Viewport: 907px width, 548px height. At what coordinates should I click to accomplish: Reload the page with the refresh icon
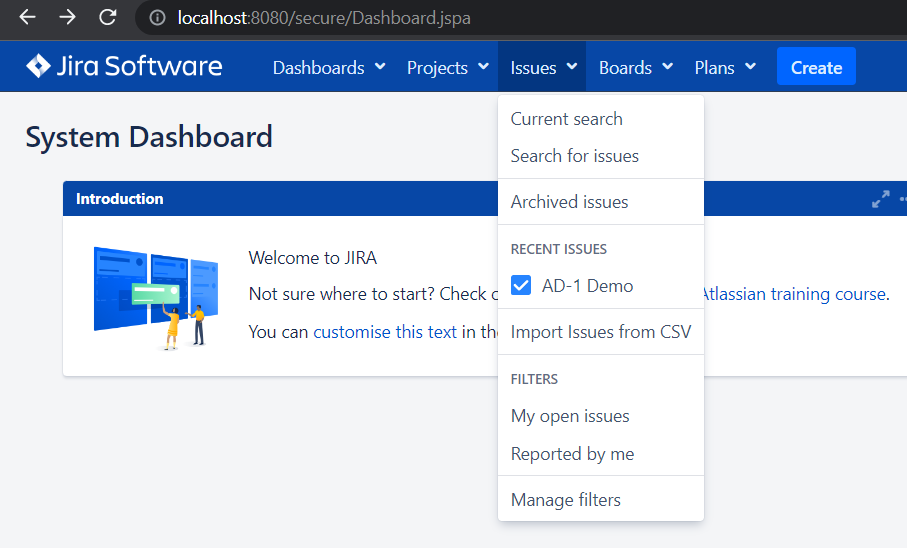[108, 17]
